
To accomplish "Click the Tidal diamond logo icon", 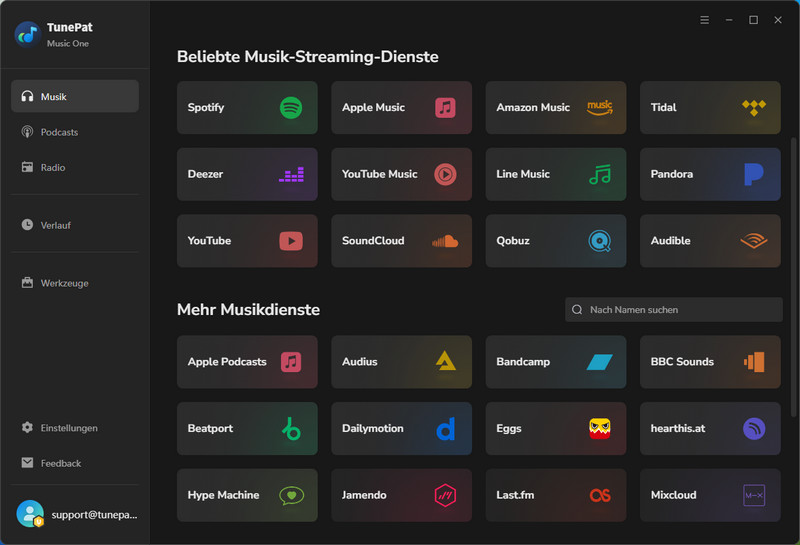I will pyautogui.click(x=754, y=108).
